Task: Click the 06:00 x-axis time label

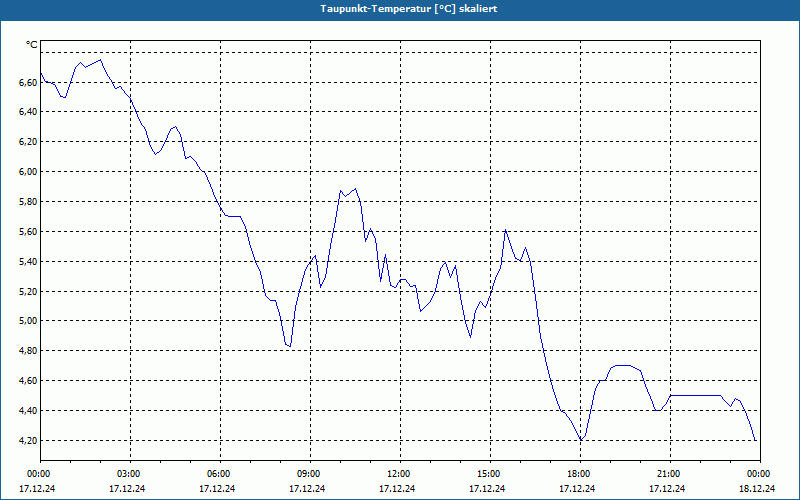Action: (217, 474)
